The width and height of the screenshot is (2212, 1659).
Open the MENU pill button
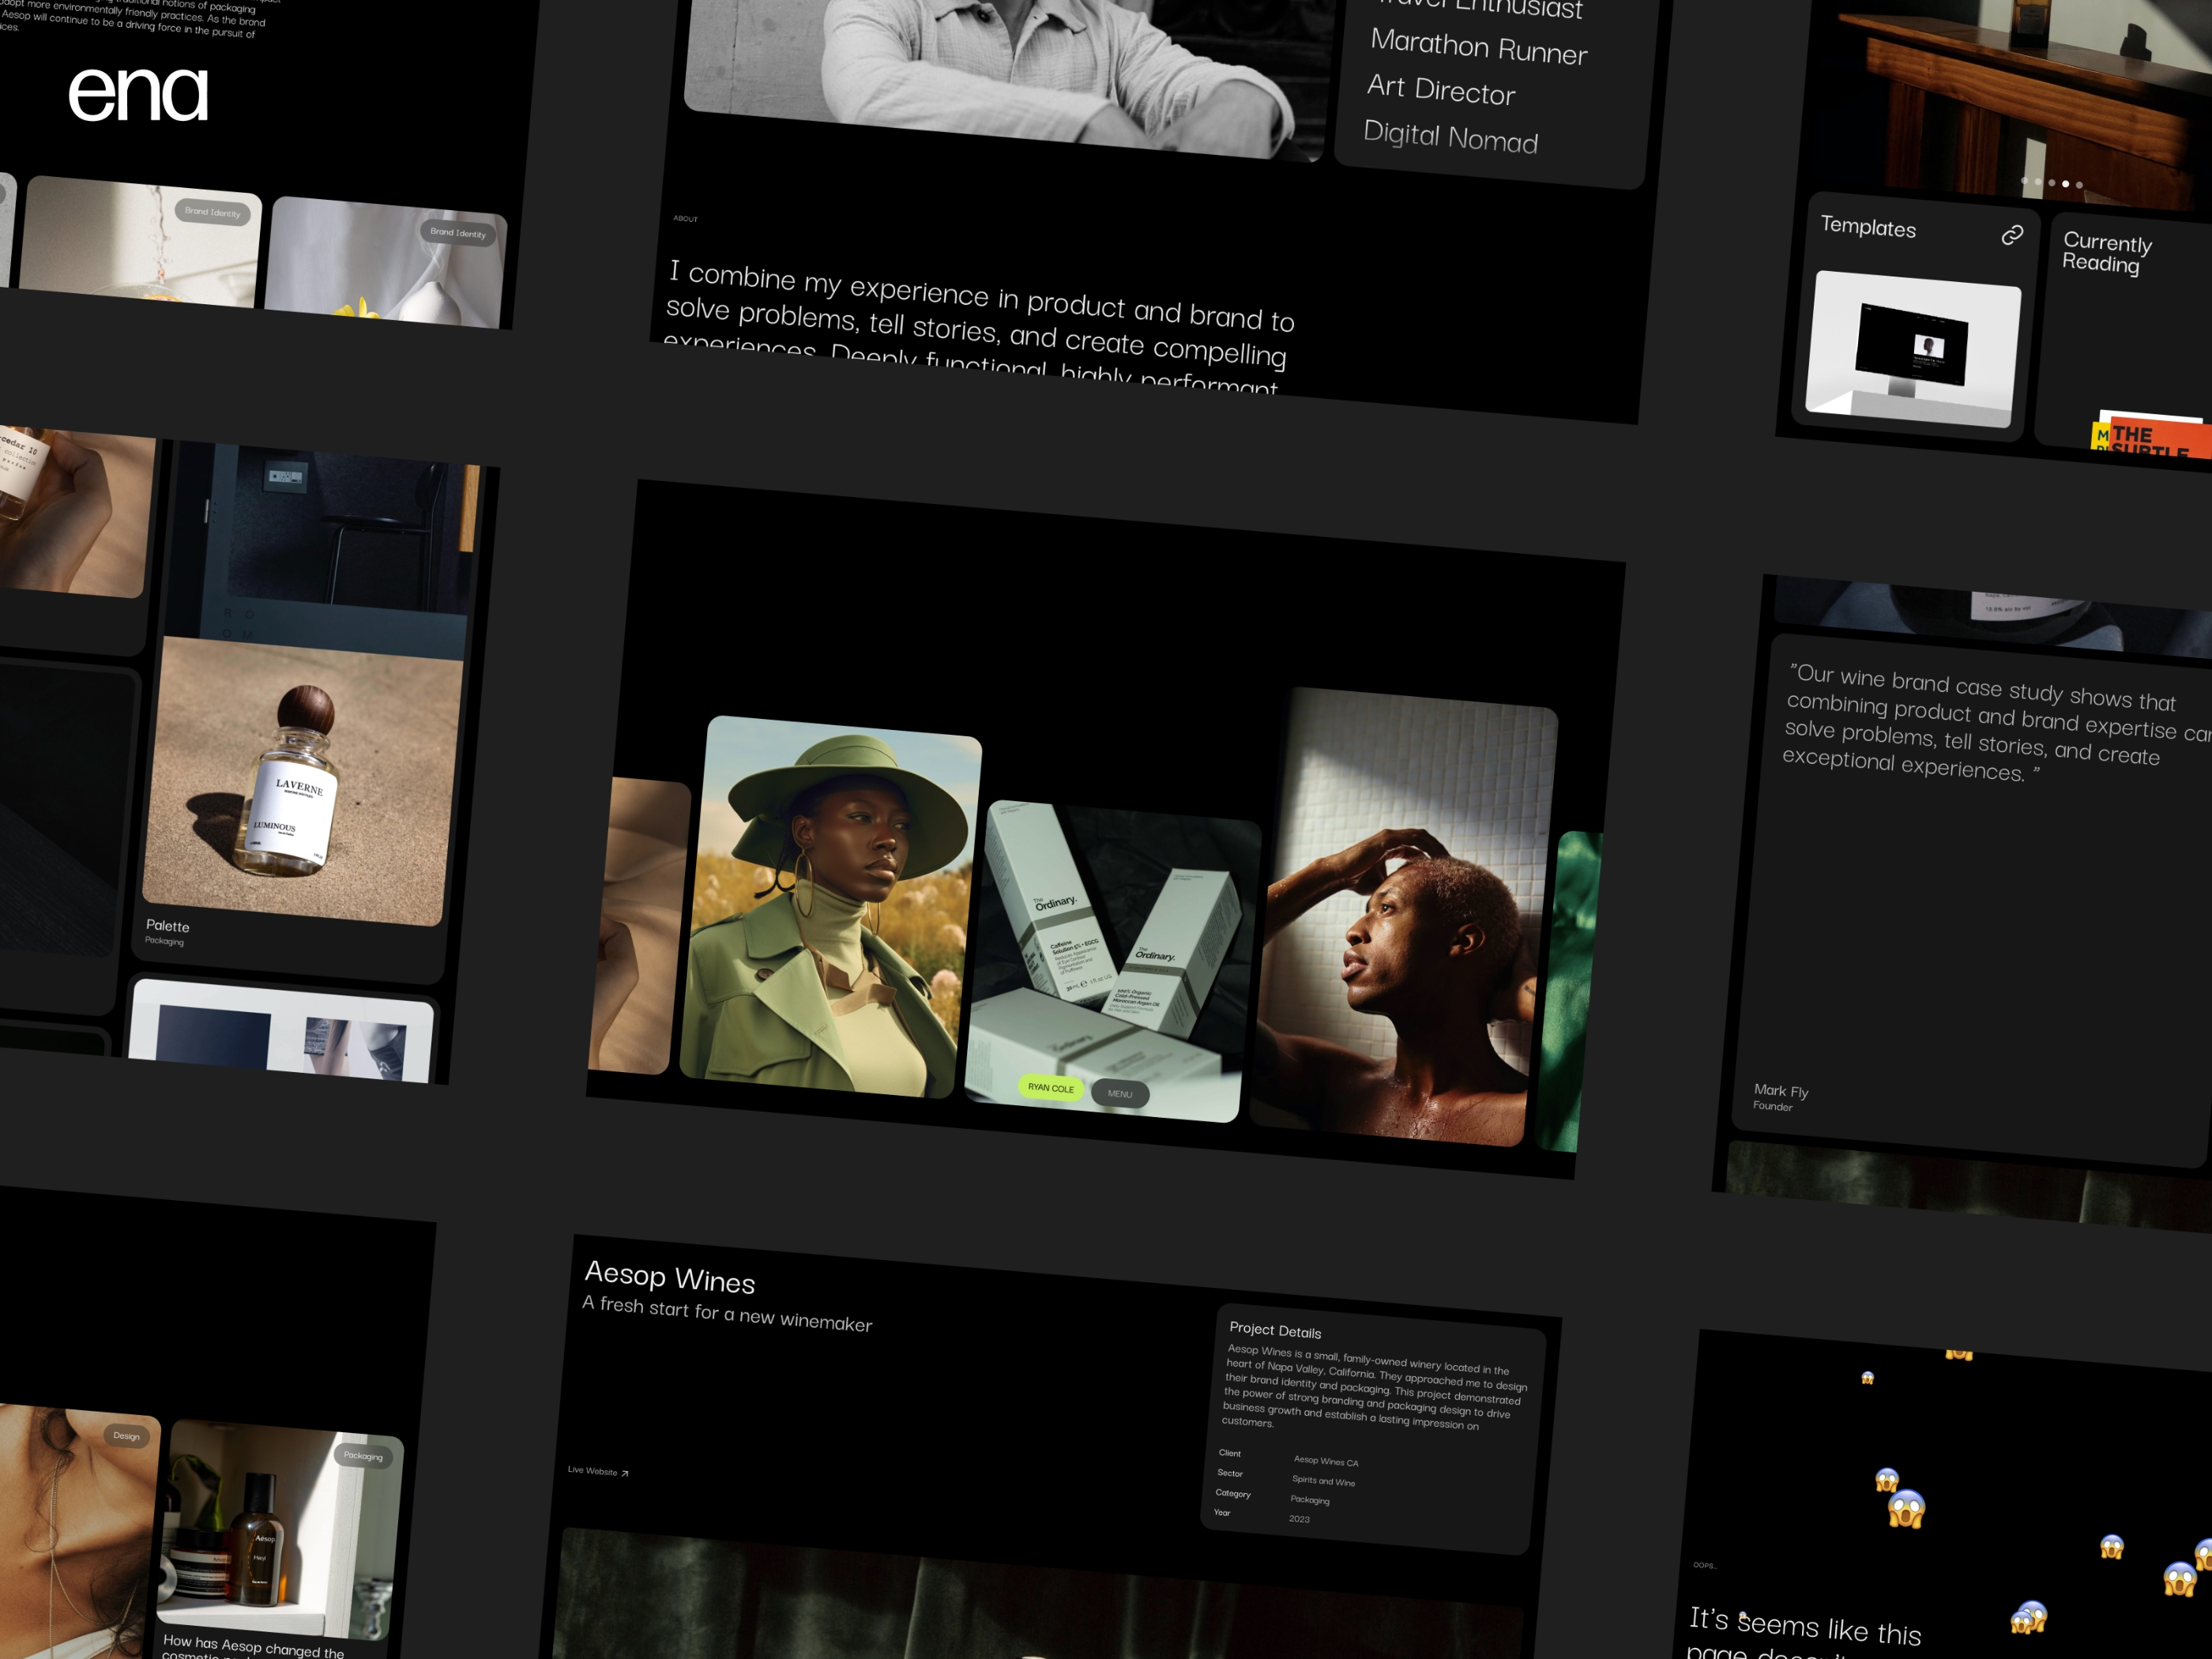1120,1093
